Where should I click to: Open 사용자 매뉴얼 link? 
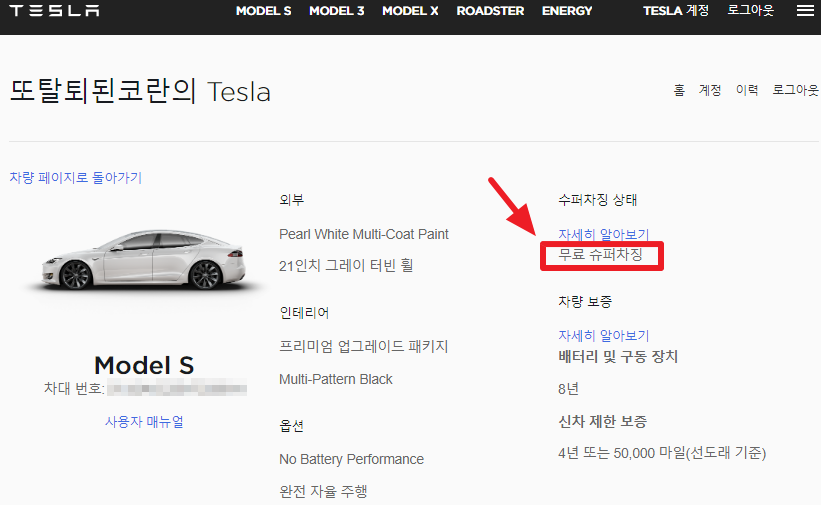tap(145, 422)
